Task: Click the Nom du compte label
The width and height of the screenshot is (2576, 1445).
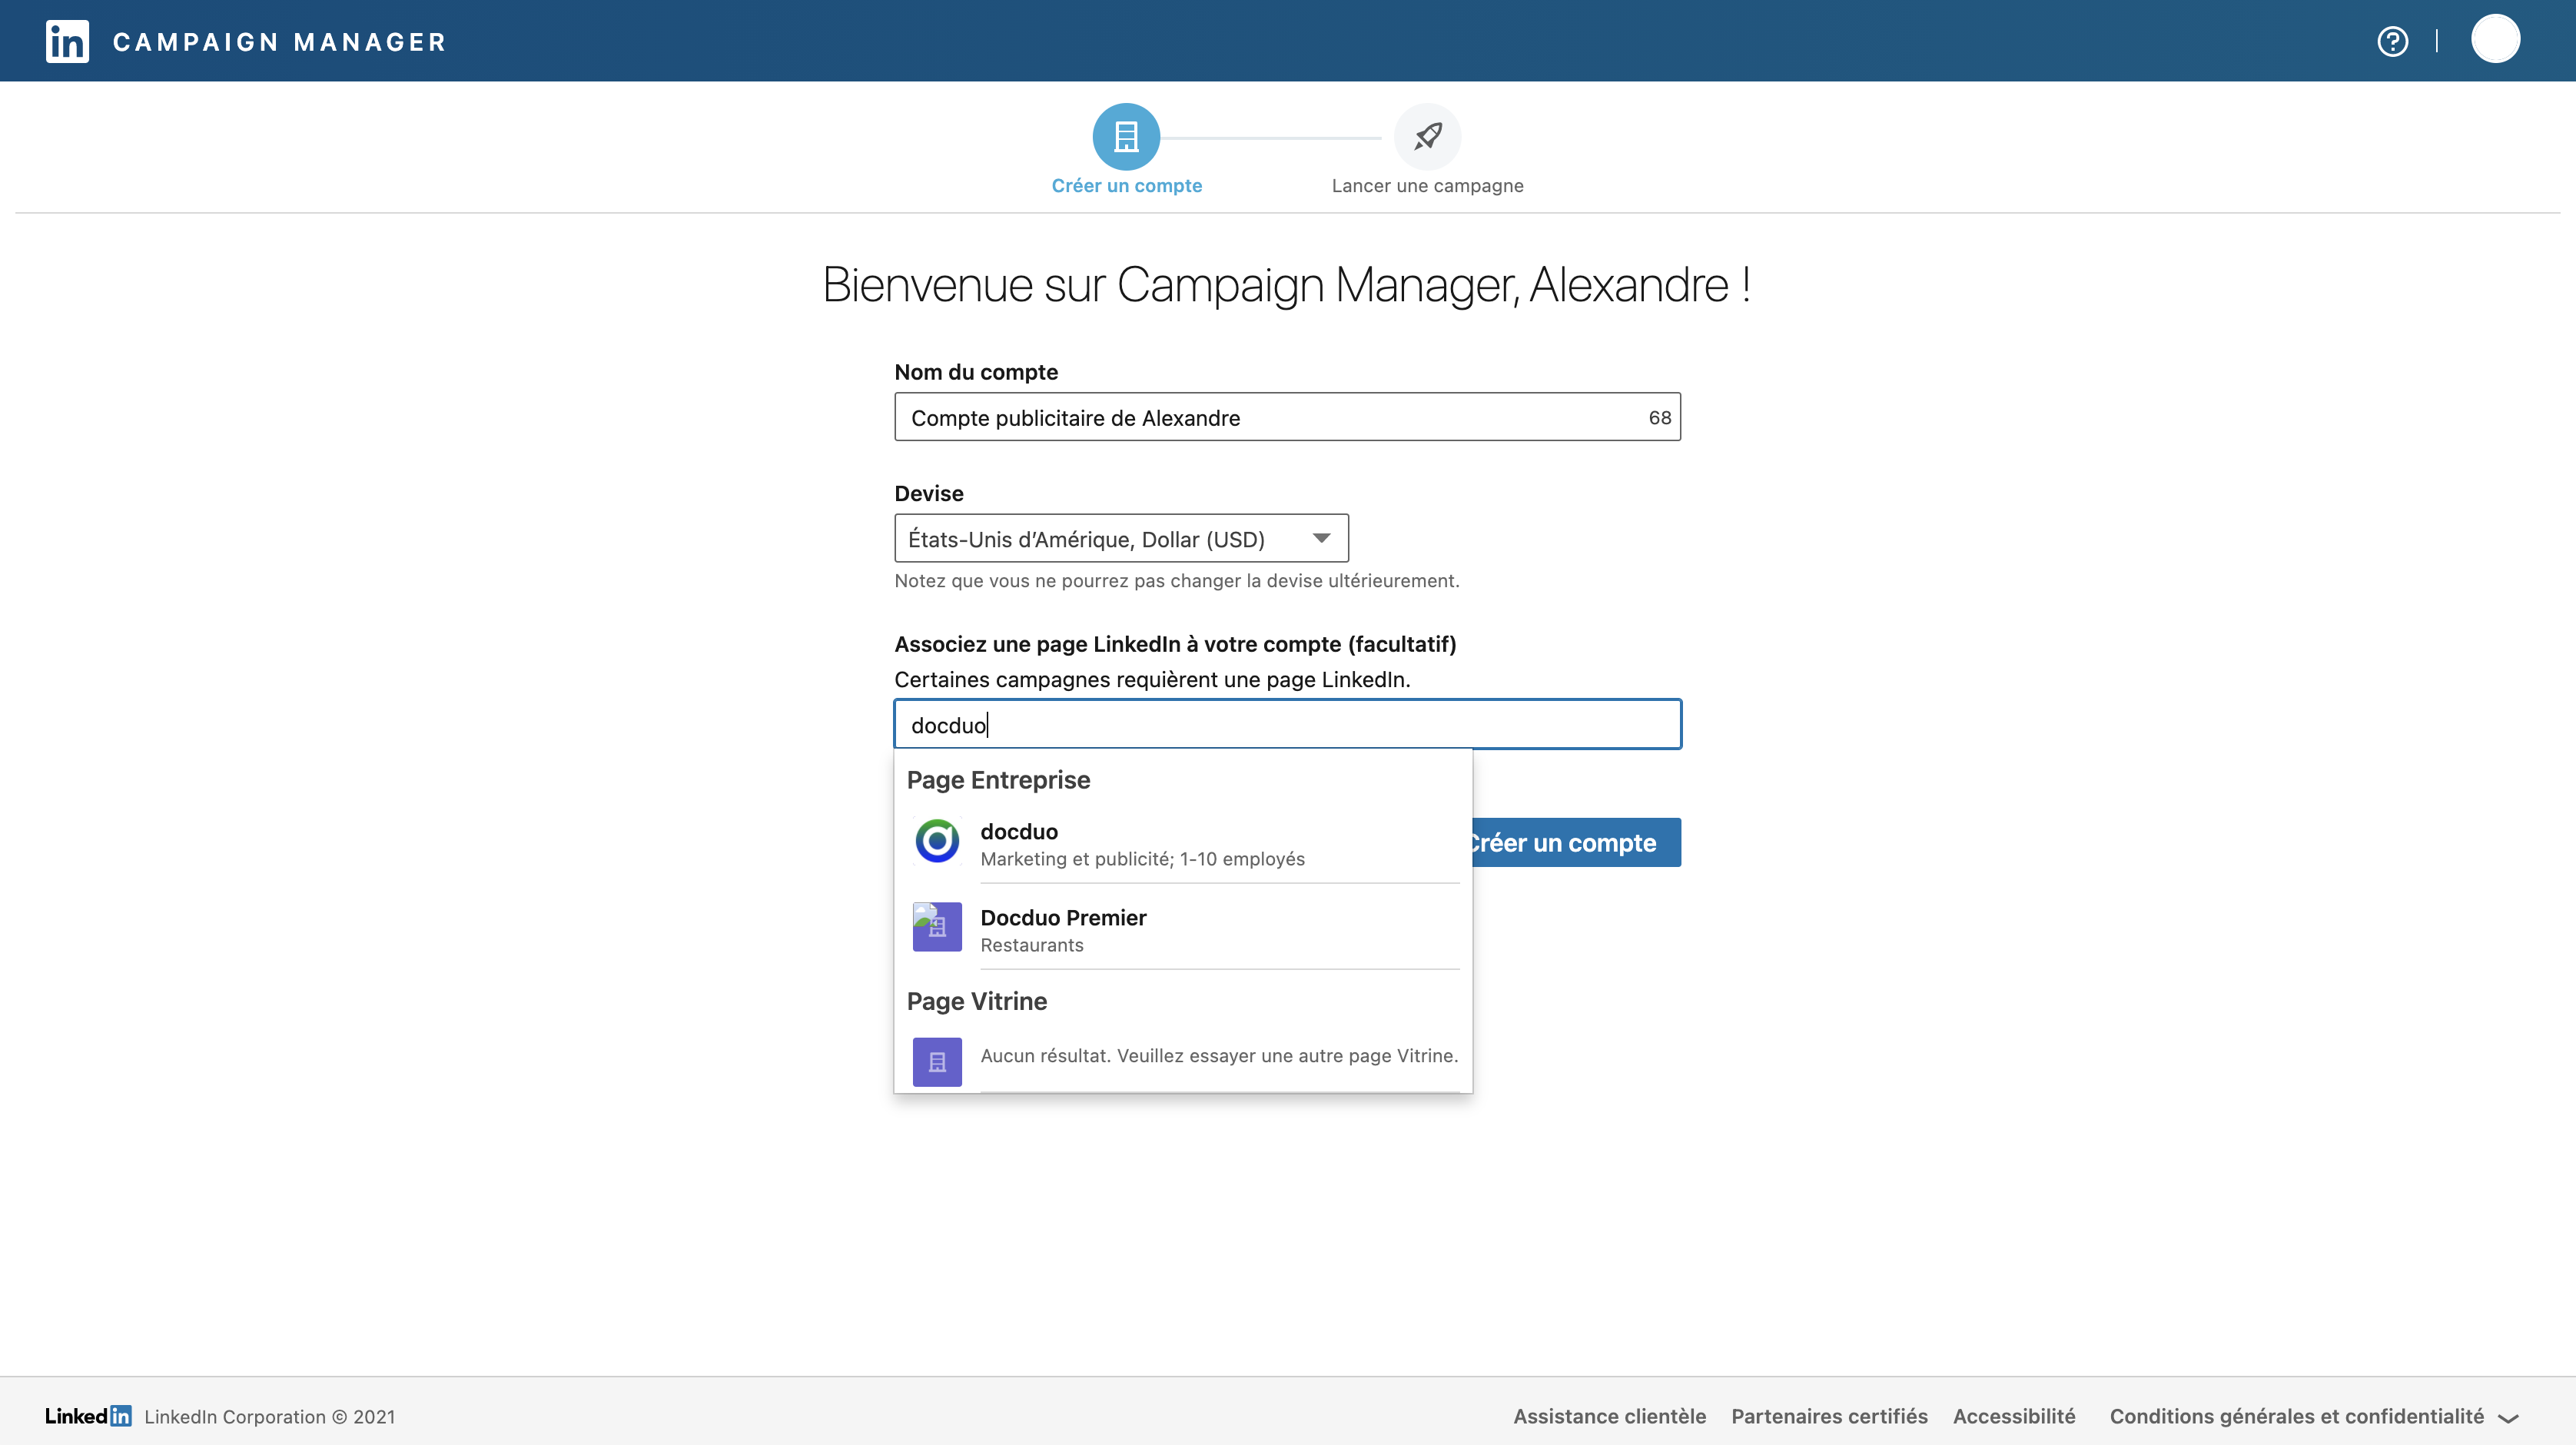Action: click(975, 372)
